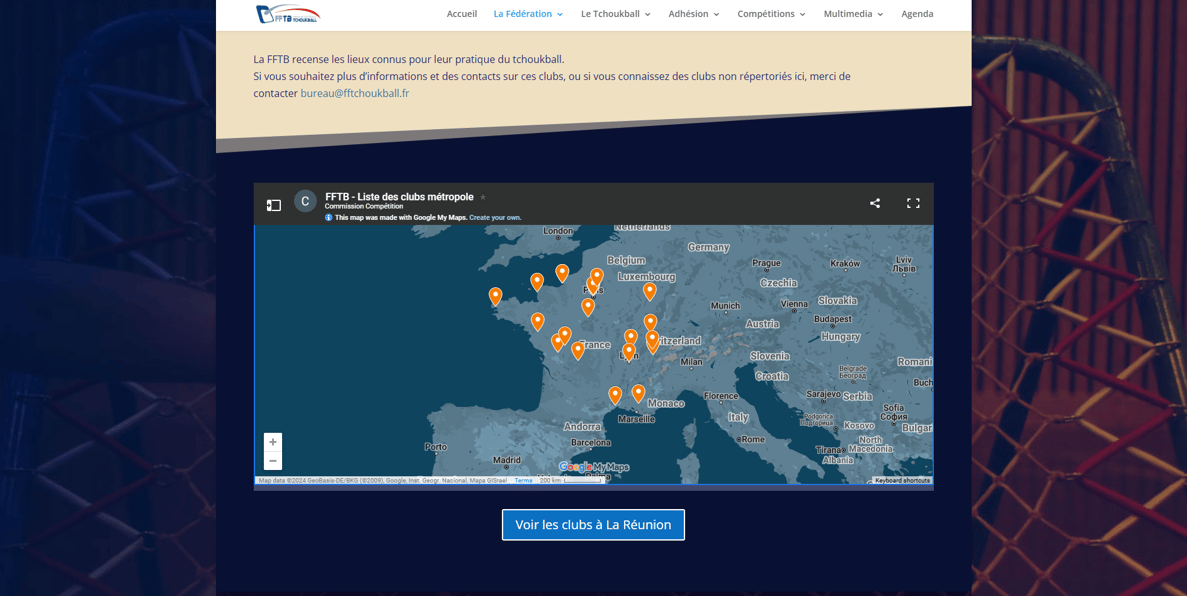Open Keyboard shortcuts on the map
This screenshot has height=596, width=1187.
(x=902, y=481)
